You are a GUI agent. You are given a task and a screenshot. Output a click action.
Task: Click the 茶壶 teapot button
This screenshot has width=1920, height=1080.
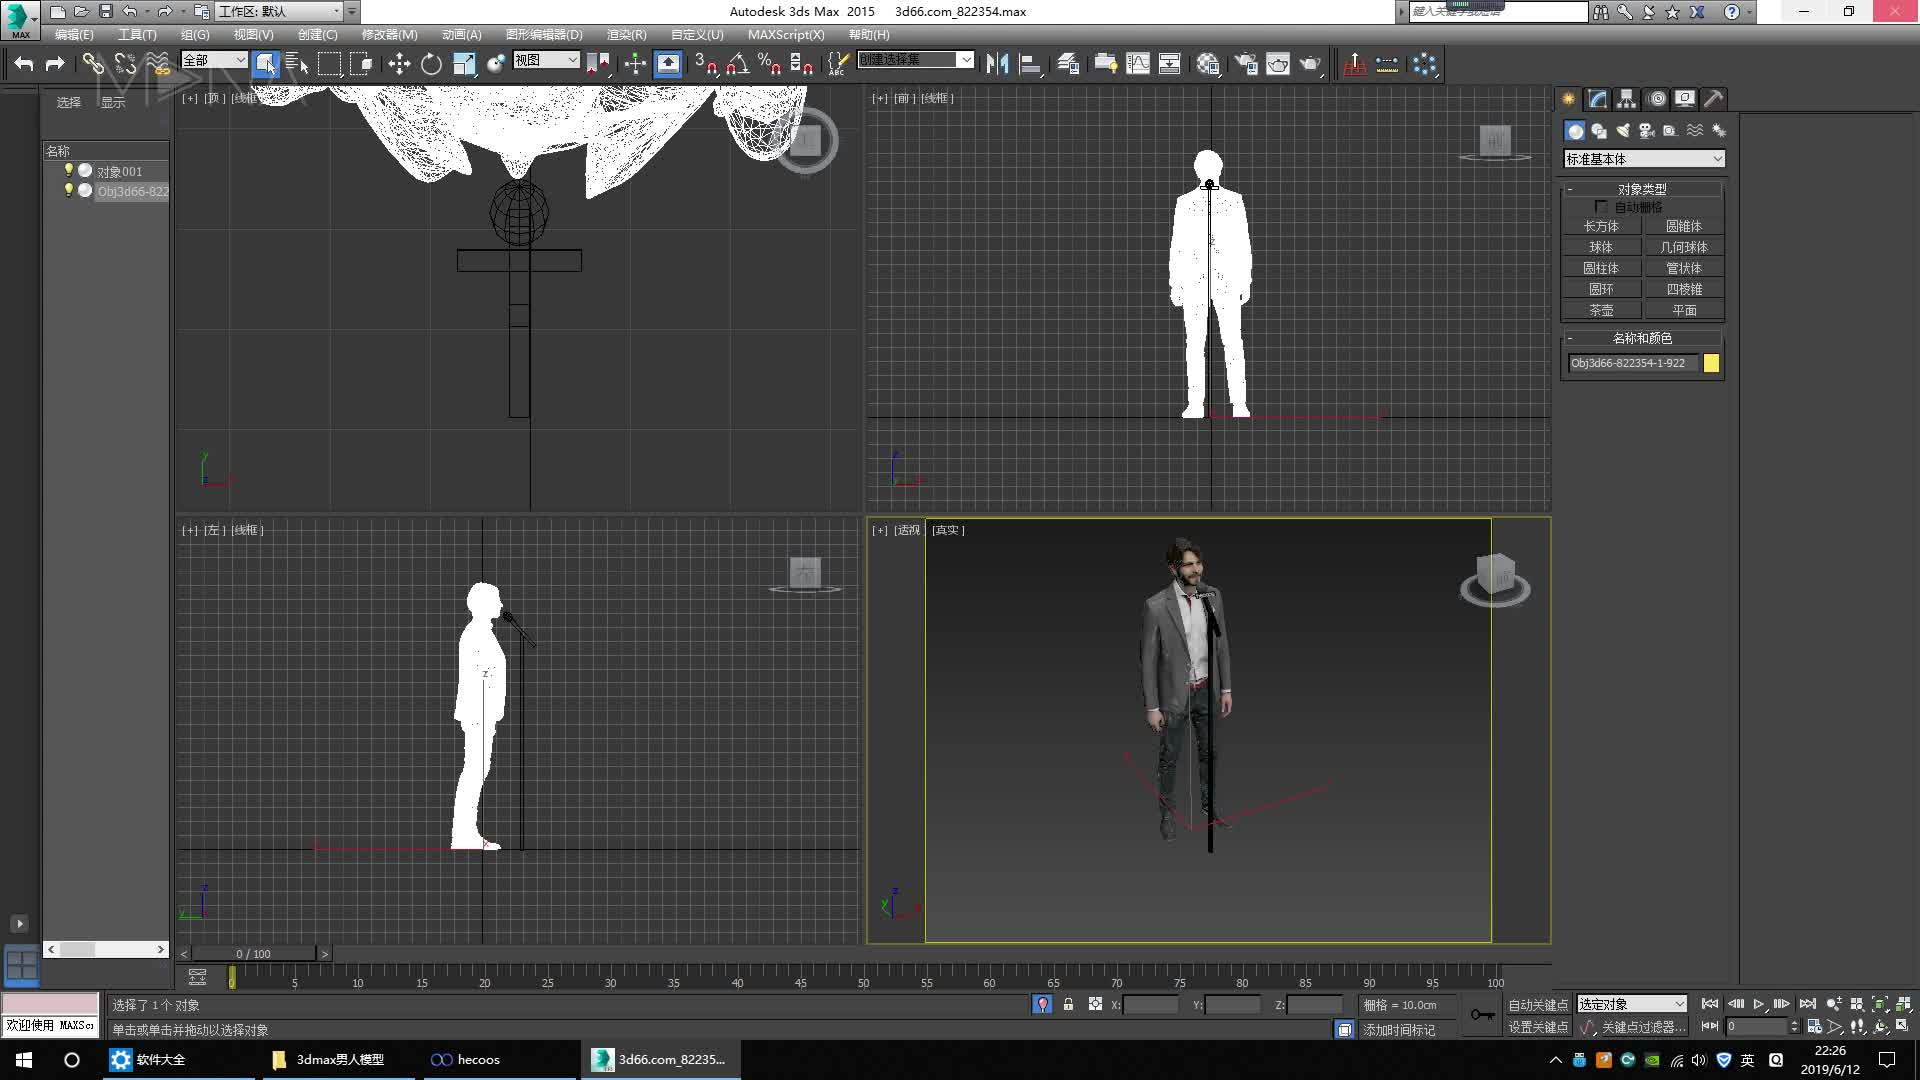[1601, 310]
